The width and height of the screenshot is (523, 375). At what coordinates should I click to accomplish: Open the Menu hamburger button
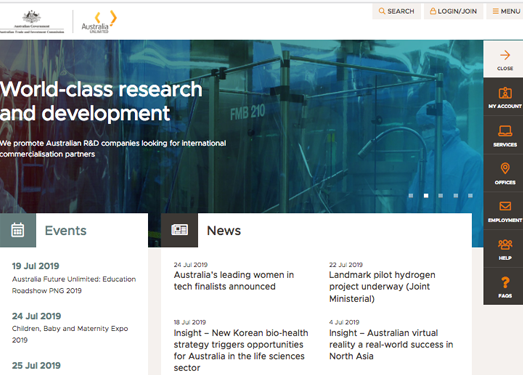[x=506, y=11]
